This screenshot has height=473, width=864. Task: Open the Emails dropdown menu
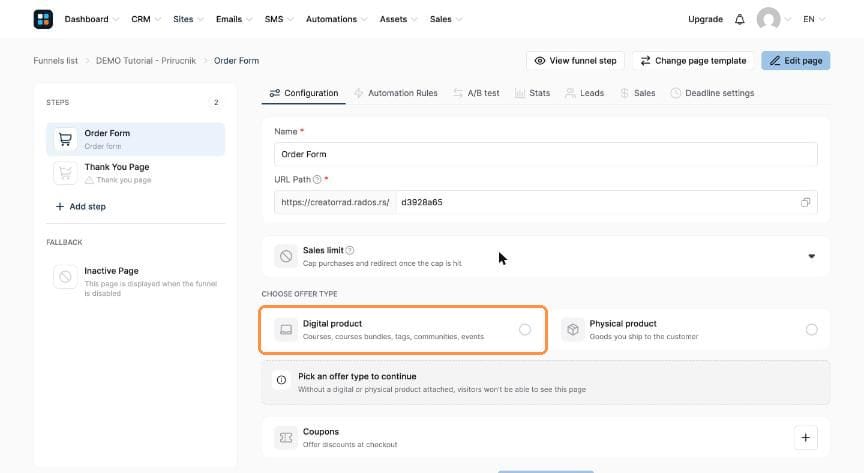234,19
